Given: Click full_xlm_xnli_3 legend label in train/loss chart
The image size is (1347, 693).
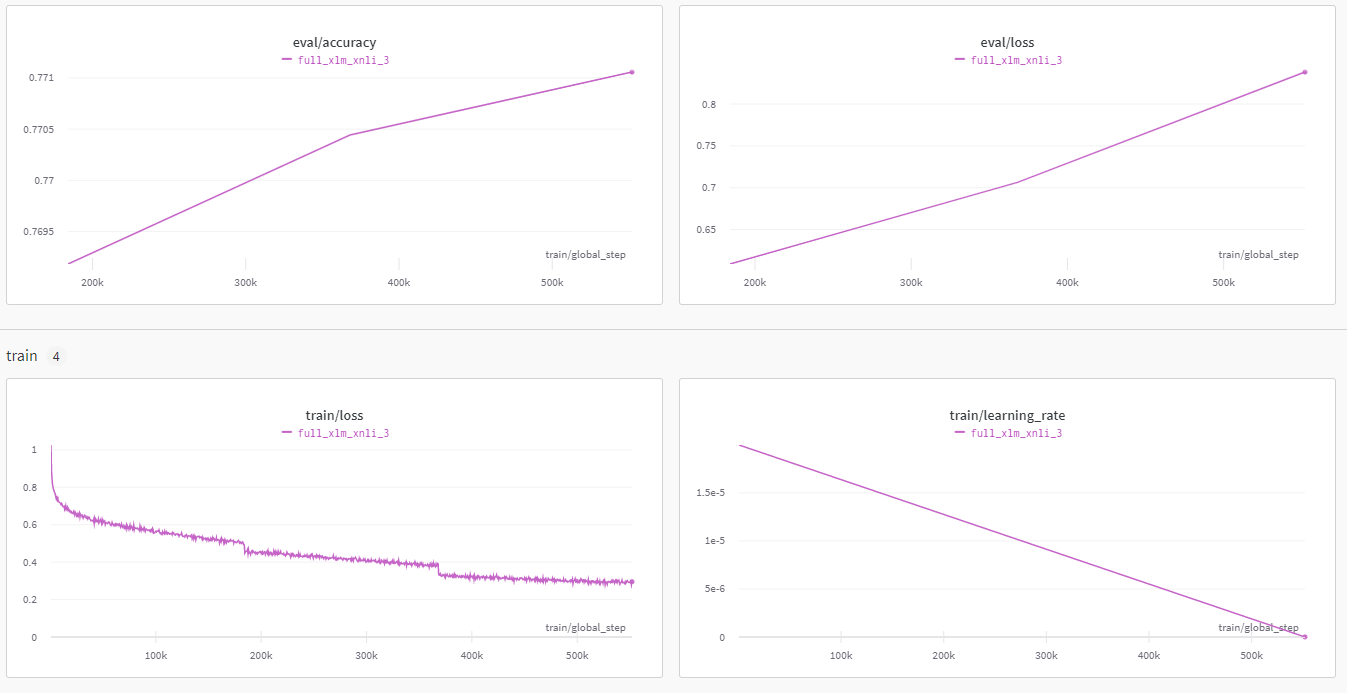Looking at the screenshot, I should [343, 433].
